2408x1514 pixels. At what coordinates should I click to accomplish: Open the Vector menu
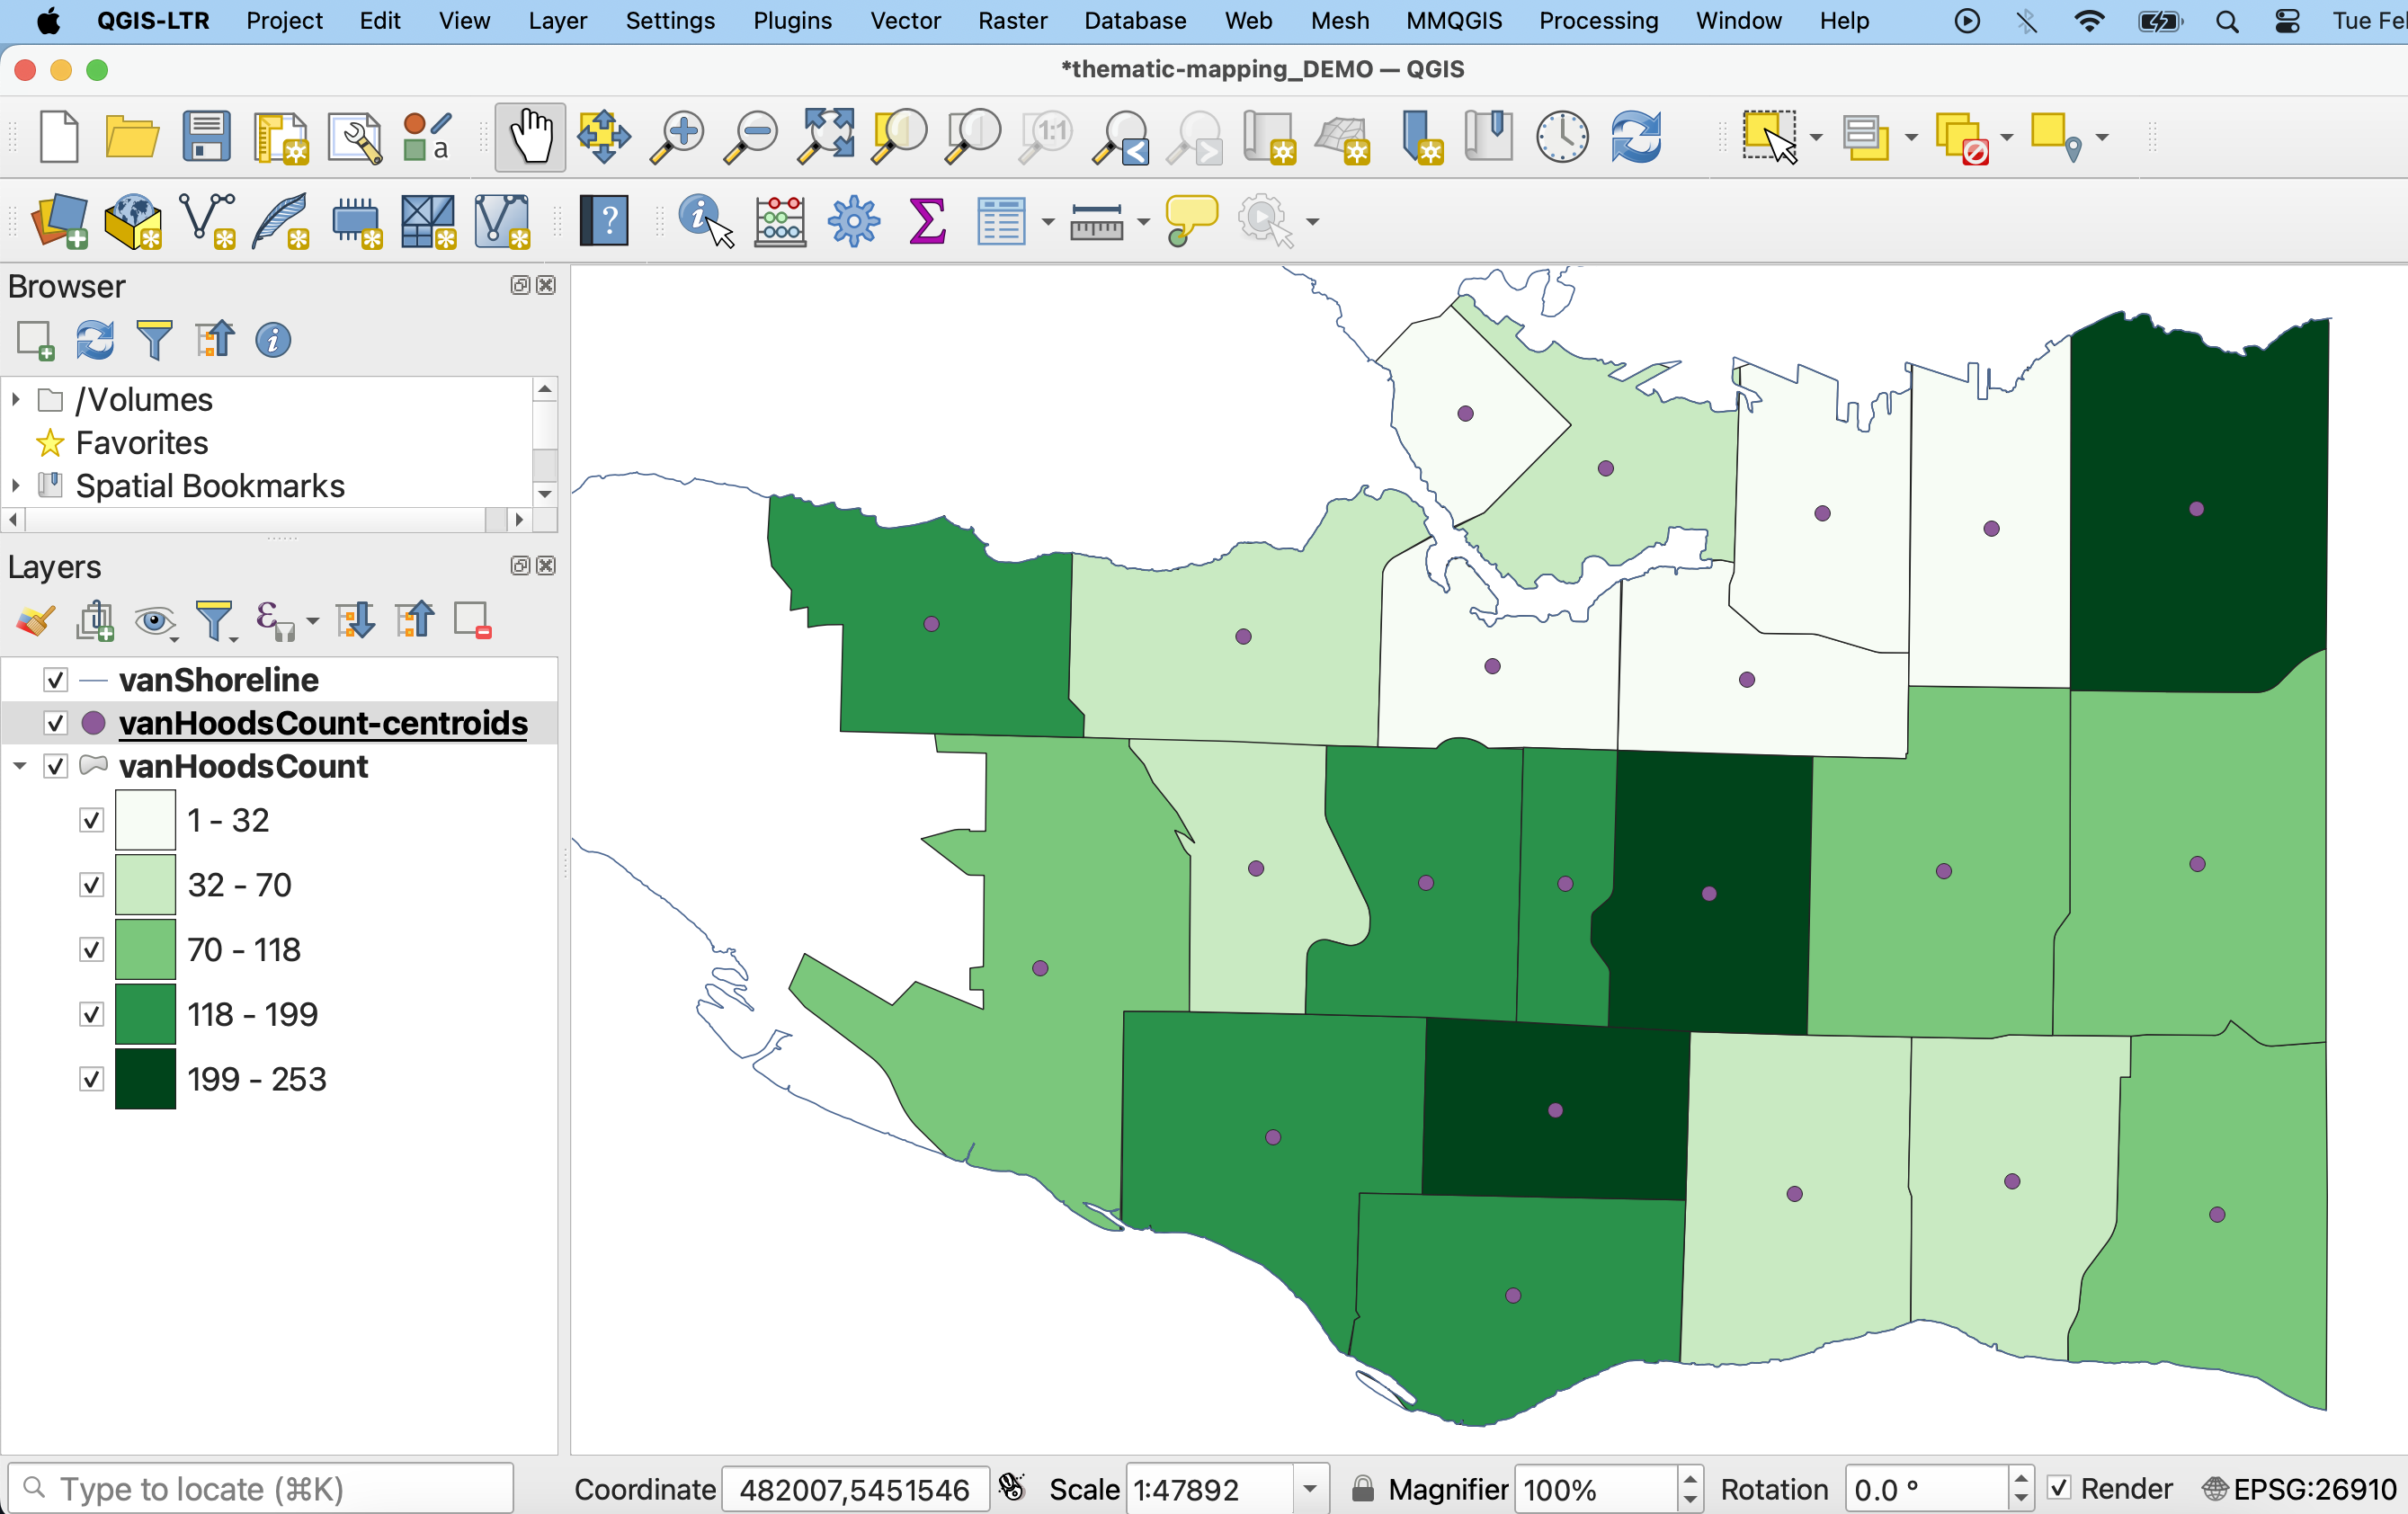905,21
